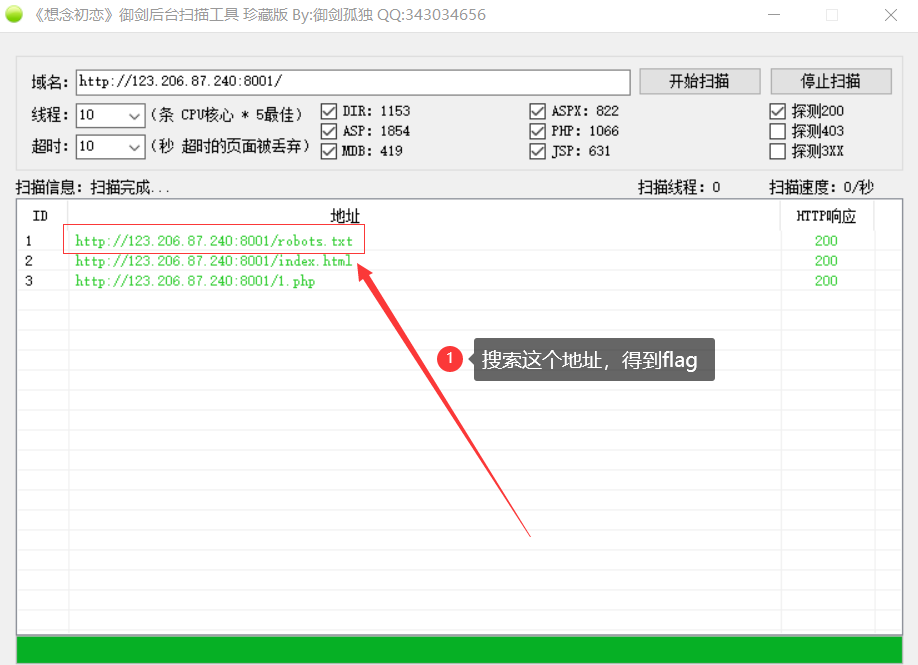Minimize the scanner window
918x665 pixels.
tap(774, 15)
